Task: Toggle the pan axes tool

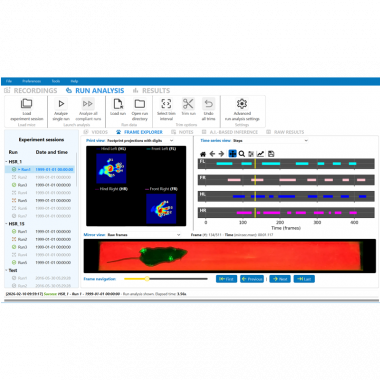Action: click(232, 154)
